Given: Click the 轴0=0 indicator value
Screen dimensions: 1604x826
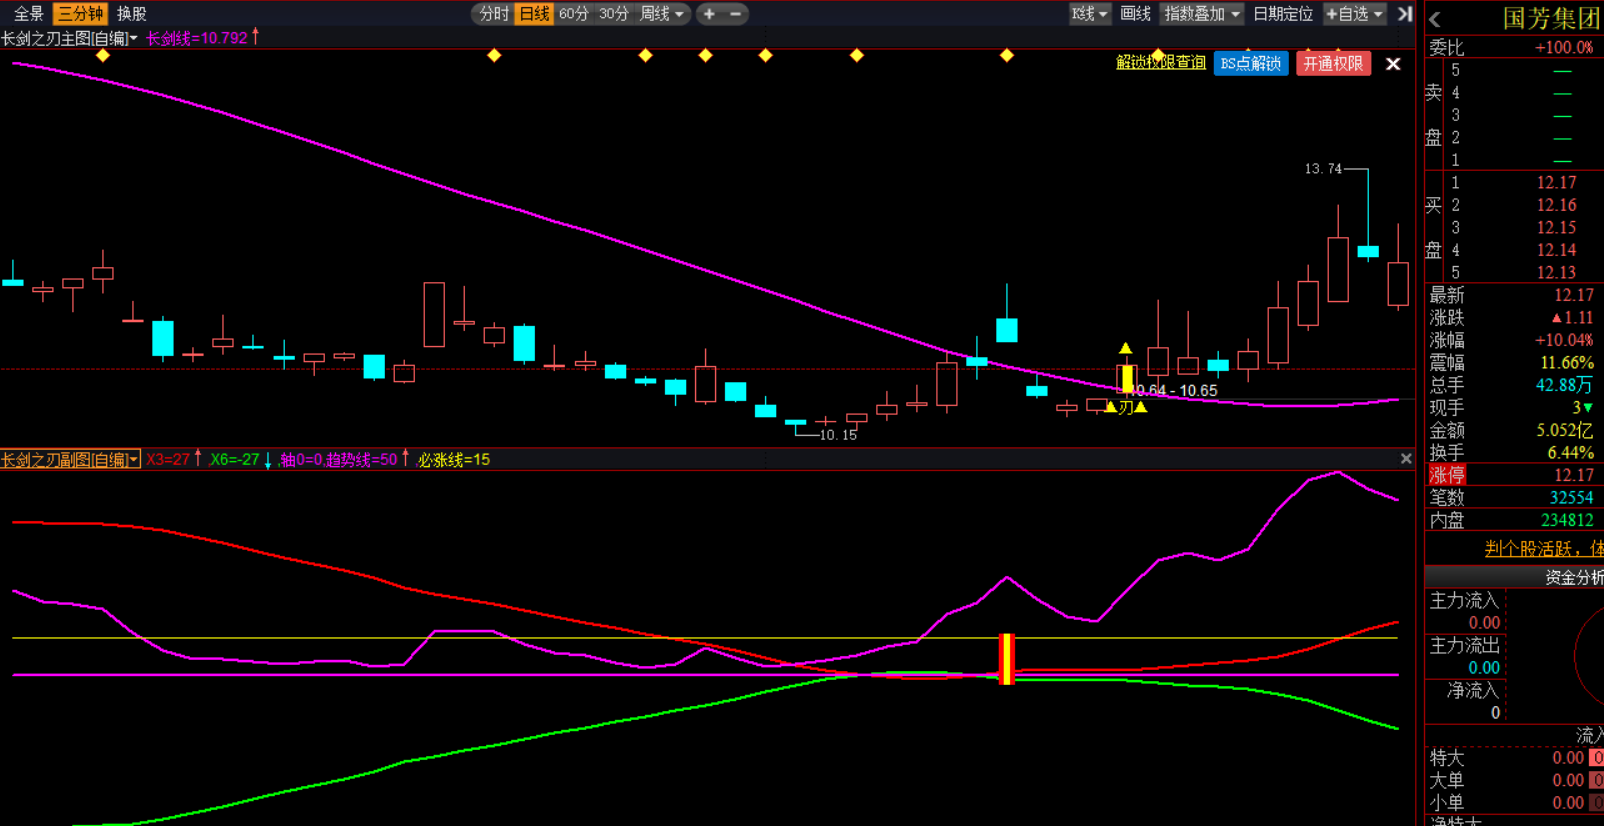Looking at the screenshot, I should (301, 460).
